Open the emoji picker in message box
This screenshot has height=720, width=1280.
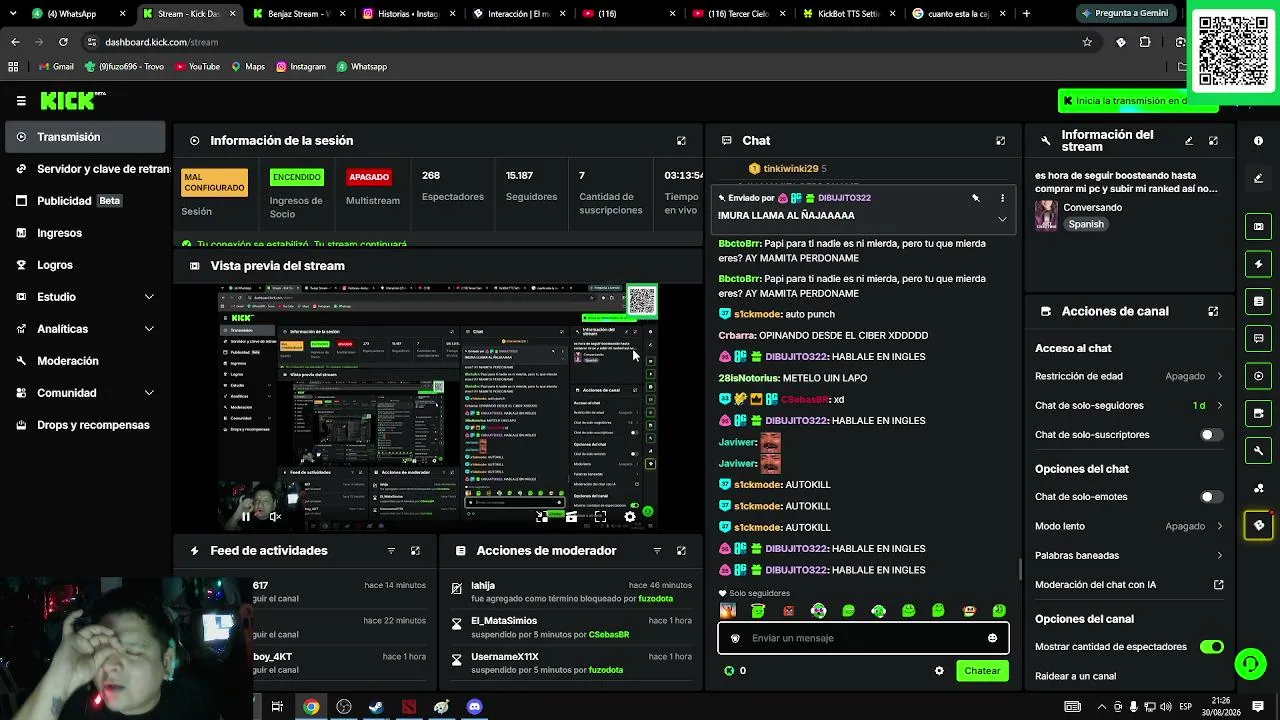(992, 638)
